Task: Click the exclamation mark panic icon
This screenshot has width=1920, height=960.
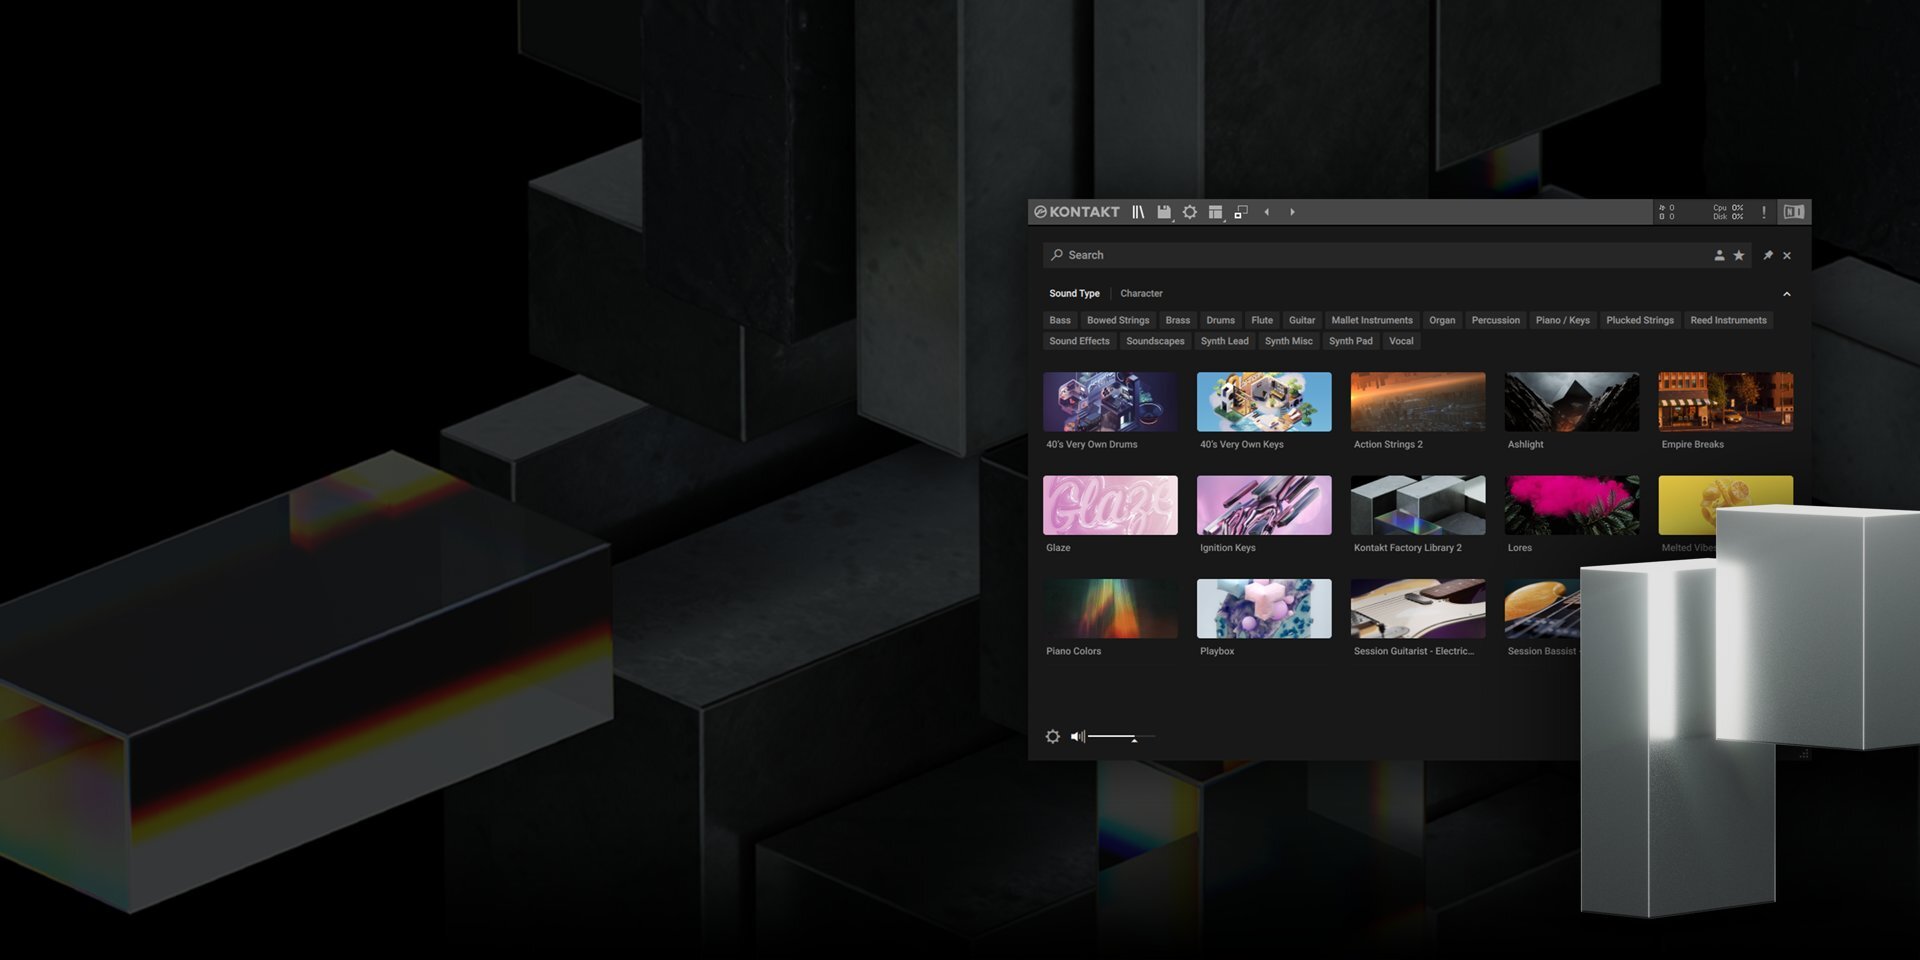Action: point(1764,212)
